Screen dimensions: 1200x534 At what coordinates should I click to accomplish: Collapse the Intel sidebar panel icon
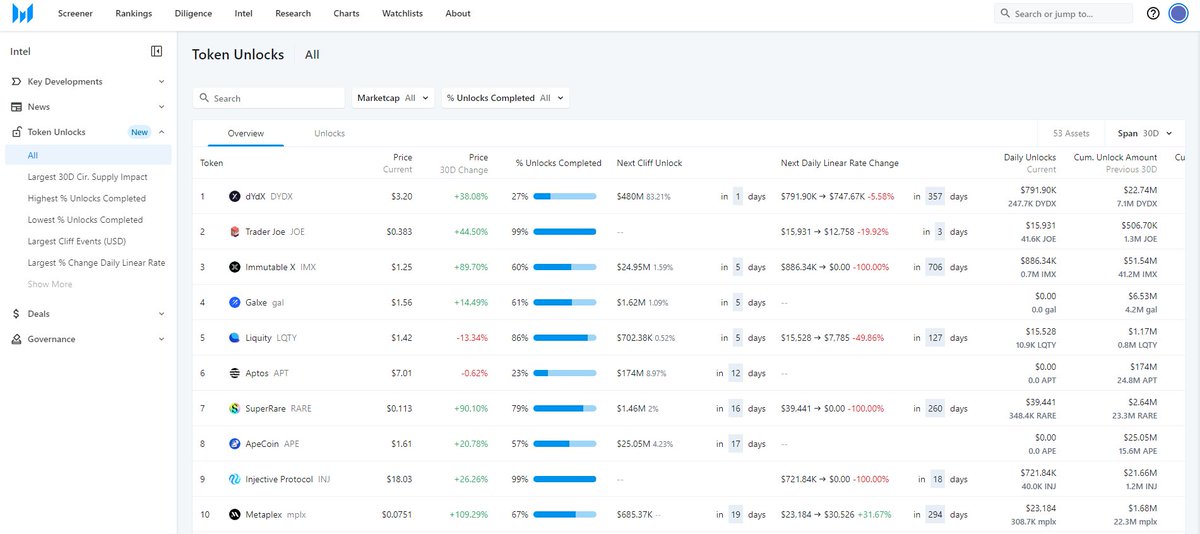(157, 51)
